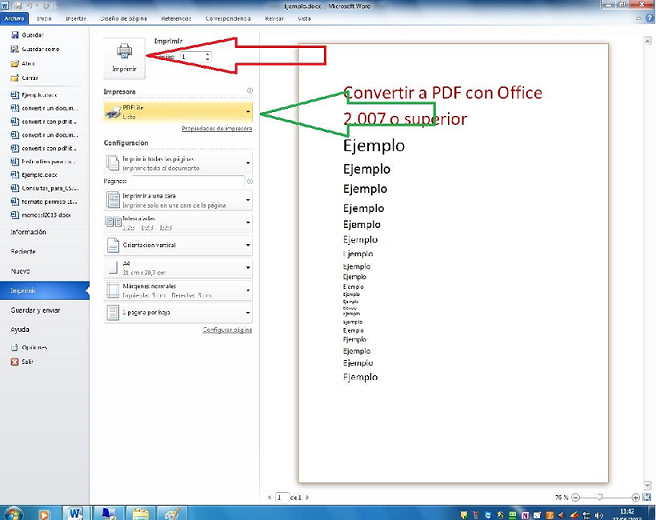Image resolution: width=656 pixels, height=520 pixels.
Task: Click the volume speaker tray icon
Action: tap(599, 515)
